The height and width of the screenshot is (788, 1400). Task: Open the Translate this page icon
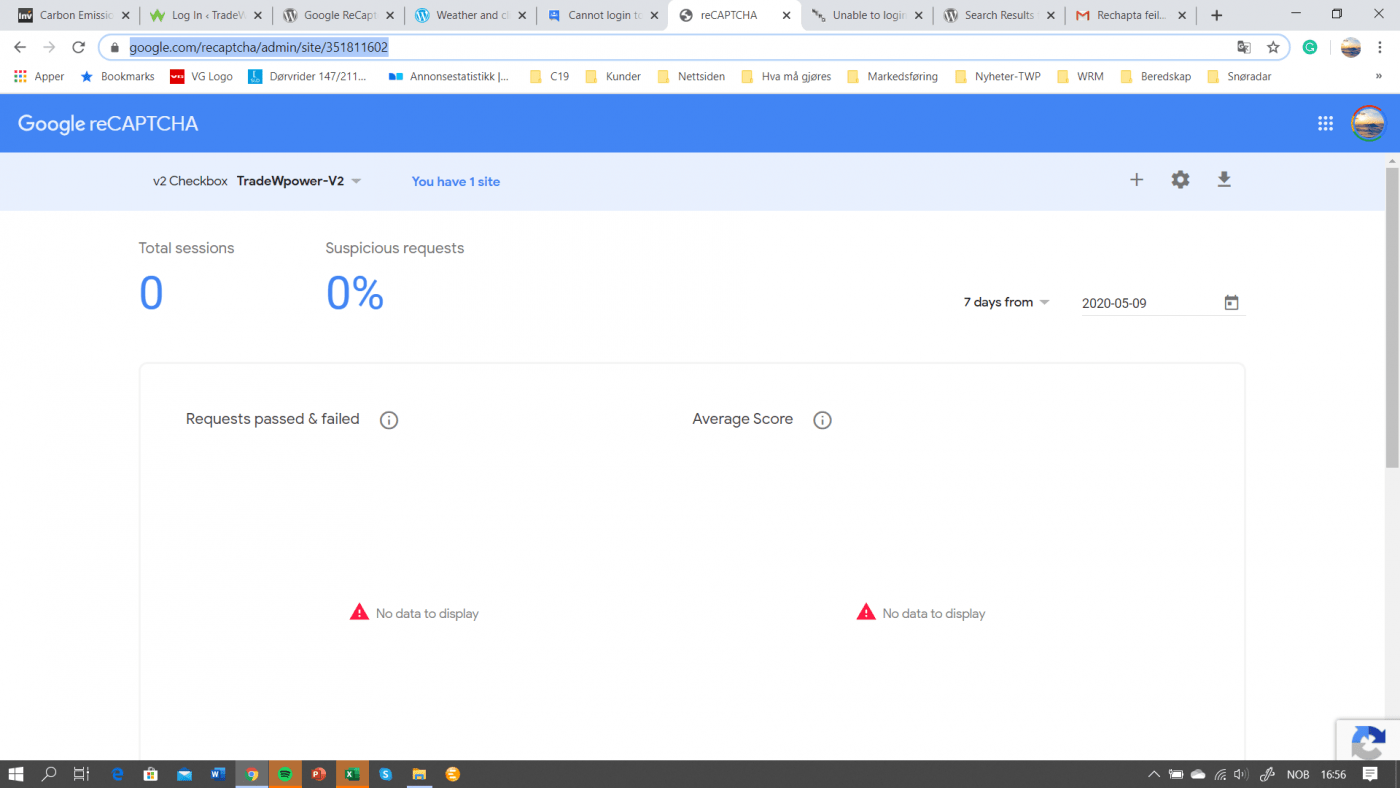(x=1244, y=47)
